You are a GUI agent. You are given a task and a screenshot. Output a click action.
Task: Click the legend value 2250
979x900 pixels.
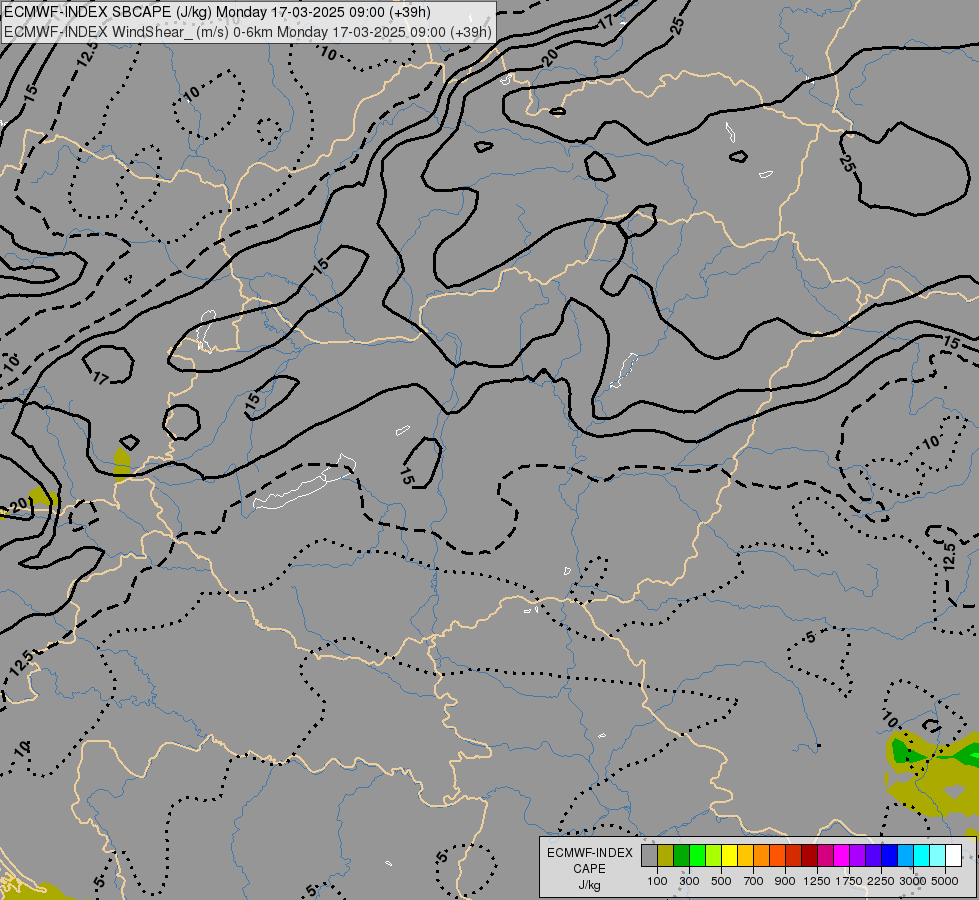pyautogui.click(x=881, y=881)
